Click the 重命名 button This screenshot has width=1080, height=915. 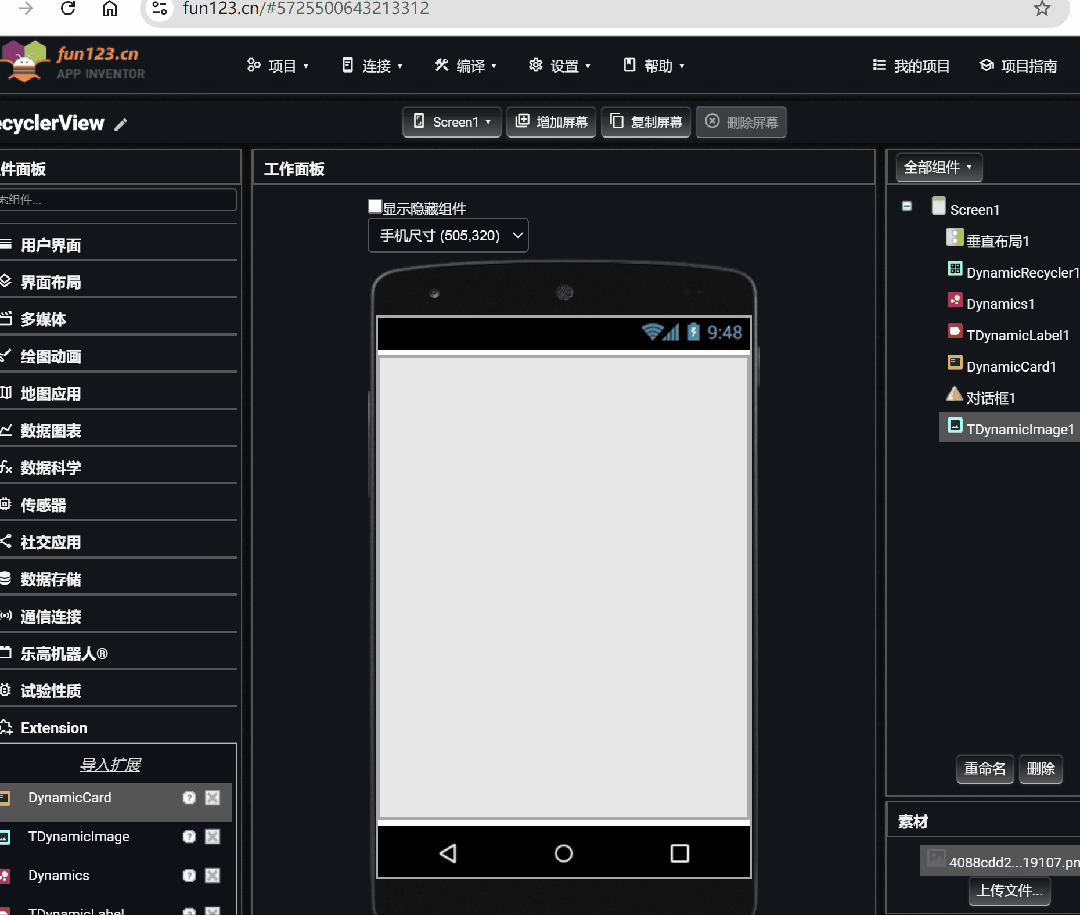tap(985, 769)
